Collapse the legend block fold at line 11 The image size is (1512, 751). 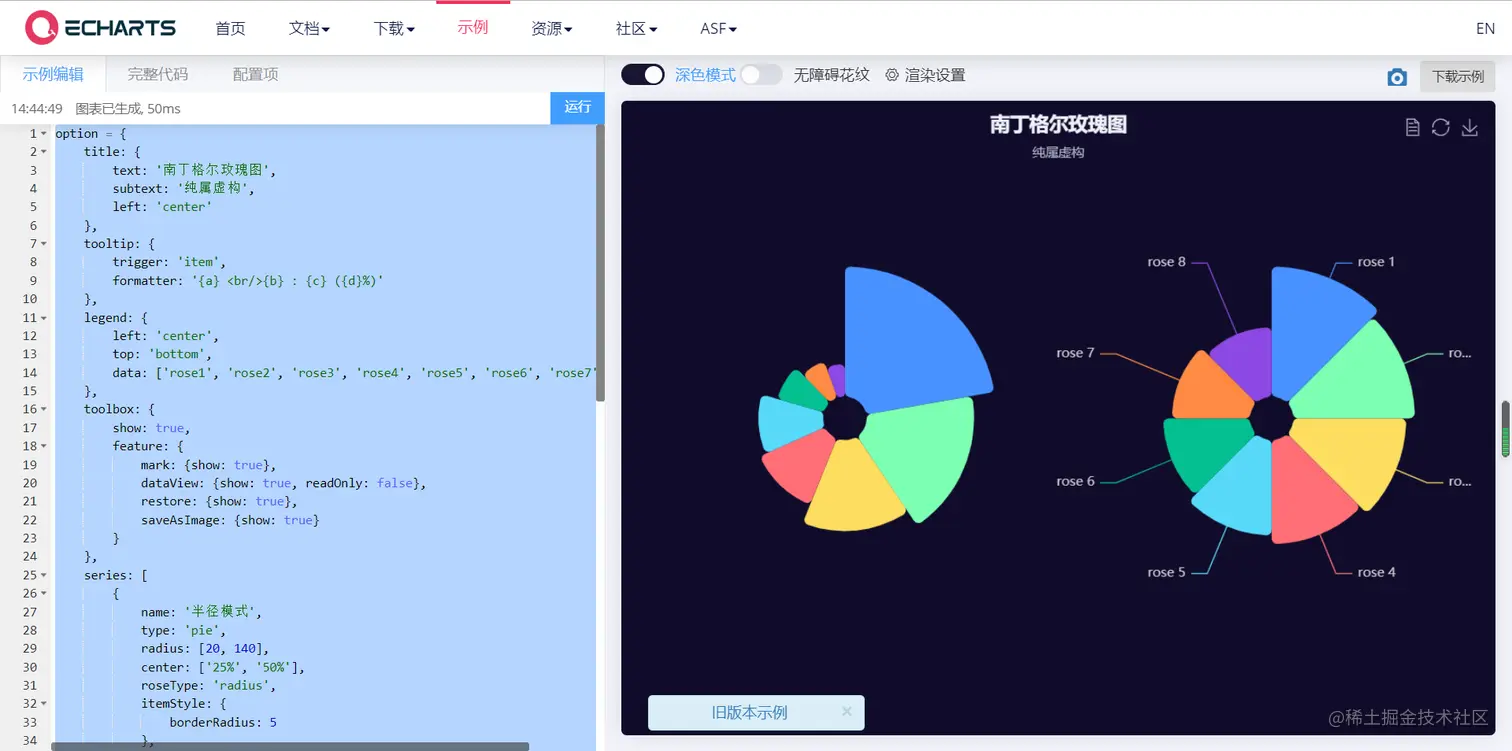44,317
